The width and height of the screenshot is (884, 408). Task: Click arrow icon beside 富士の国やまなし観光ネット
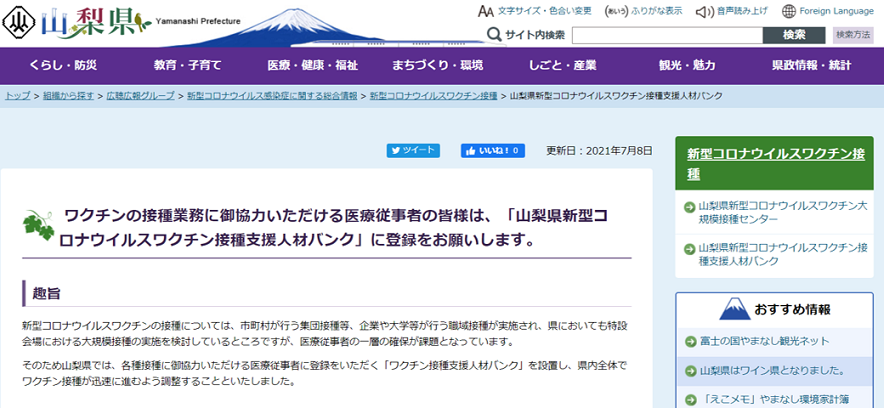tap(690, 342)
